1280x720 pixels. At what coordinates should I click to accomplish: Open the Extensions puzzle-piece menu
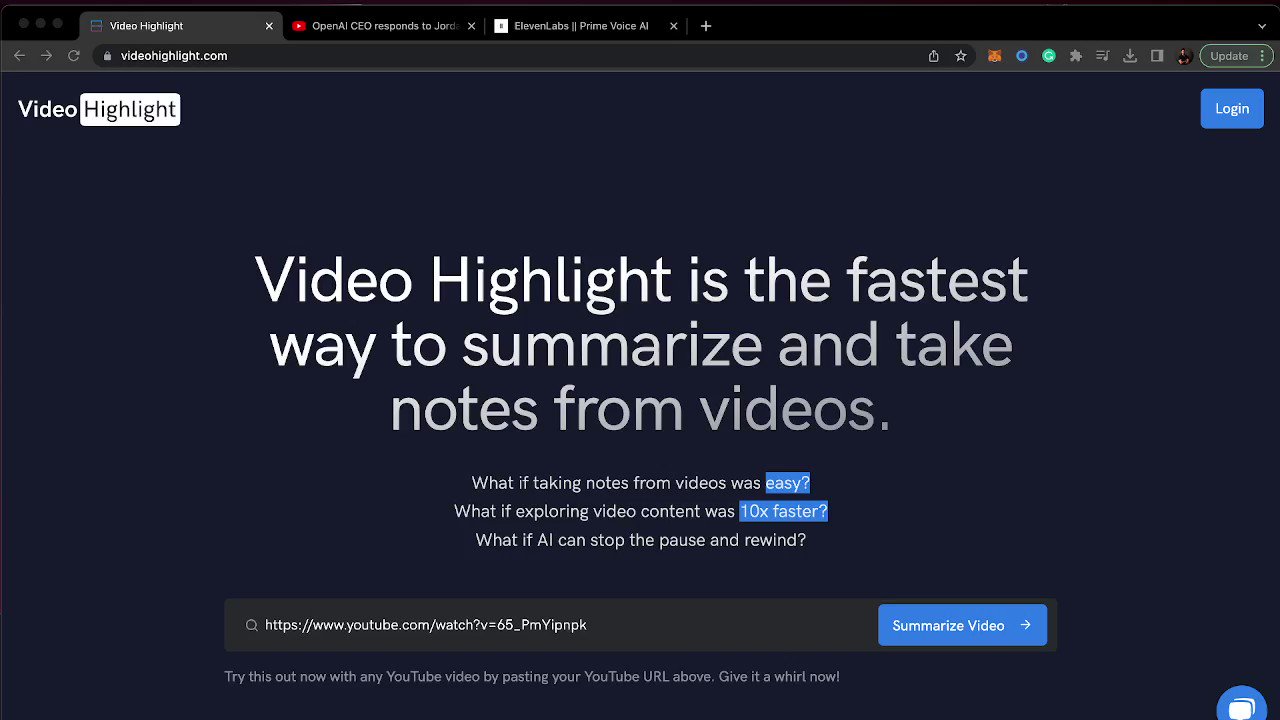coord(1076,56)
